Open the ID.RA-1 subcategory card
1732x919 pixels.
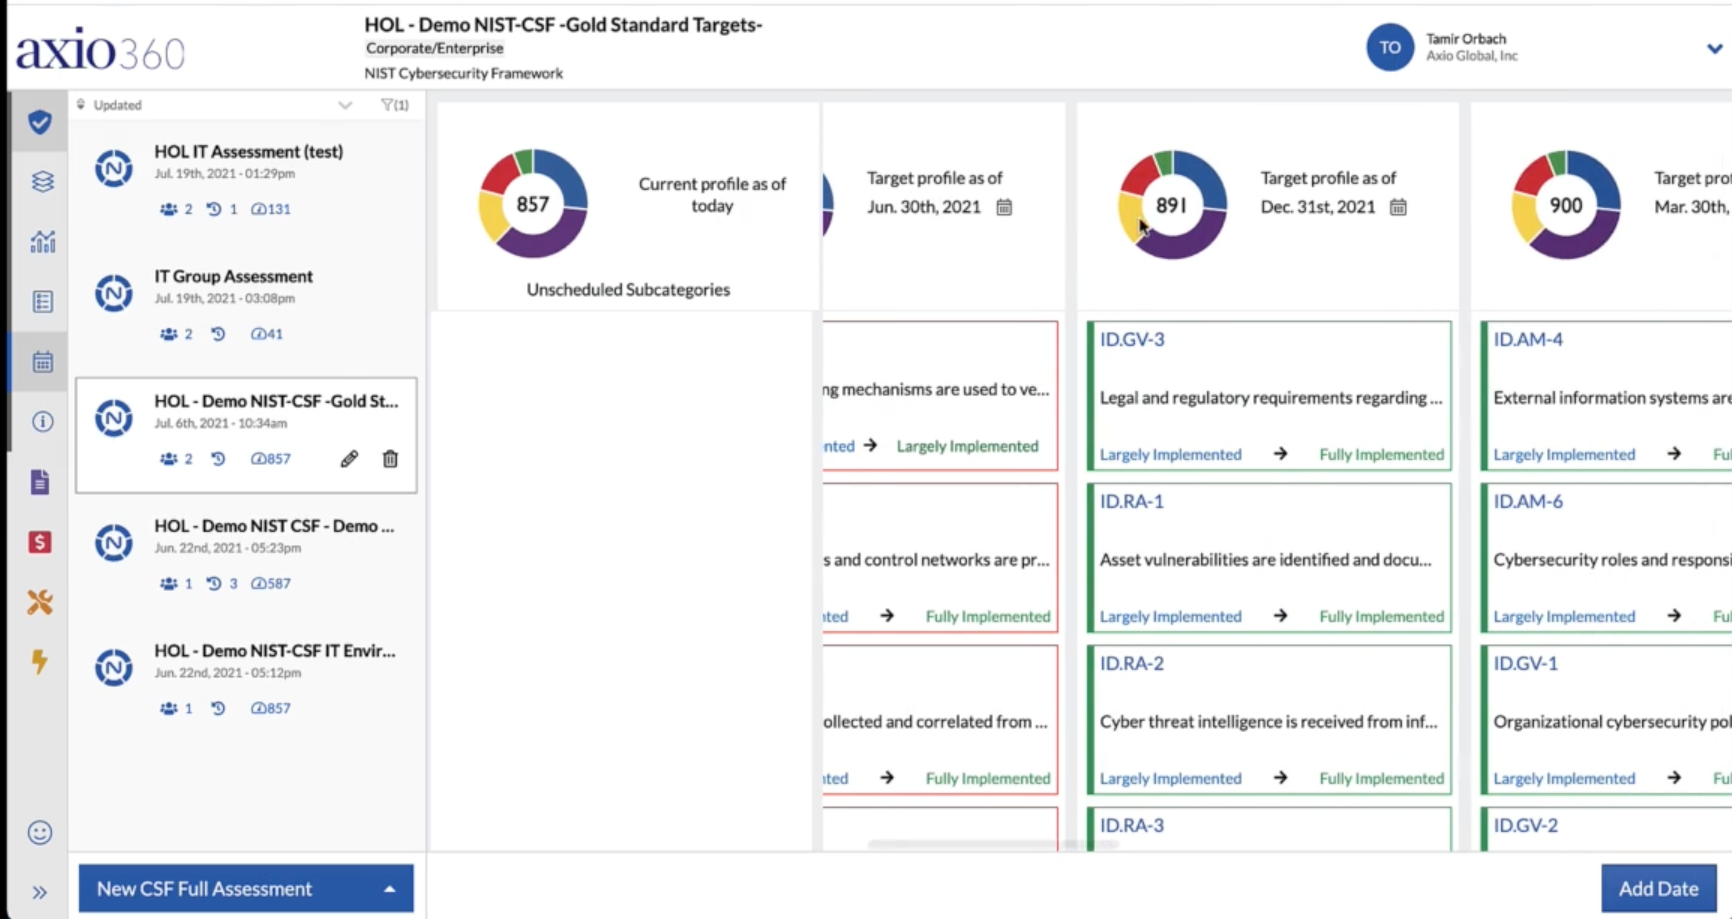[x=1269, y=558]
